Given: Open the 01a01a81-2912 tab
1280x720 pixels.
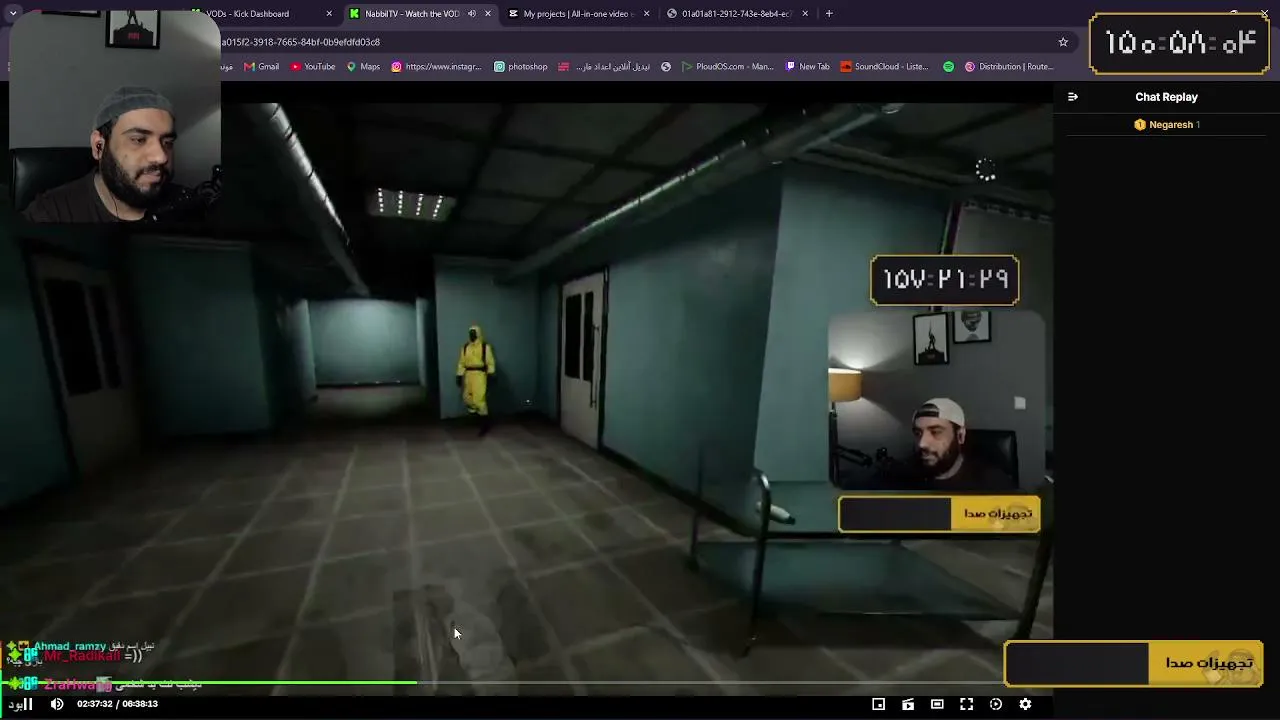Looking at the screenshot, I should click(737, 14).
